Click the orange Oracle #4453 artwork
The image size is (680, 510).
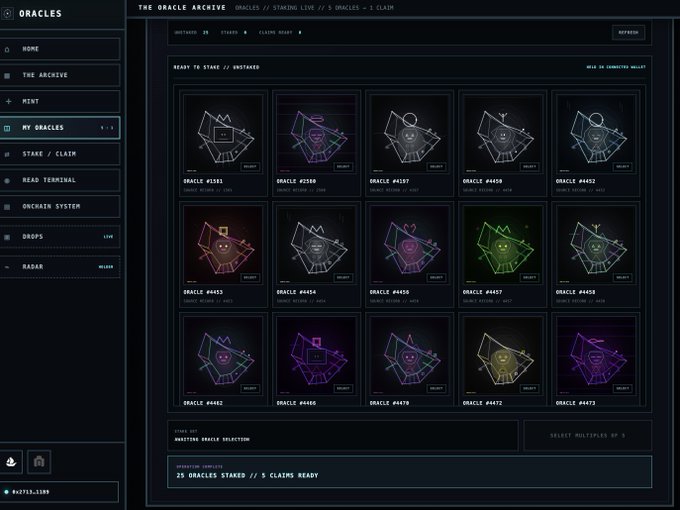tap(223, 245)
